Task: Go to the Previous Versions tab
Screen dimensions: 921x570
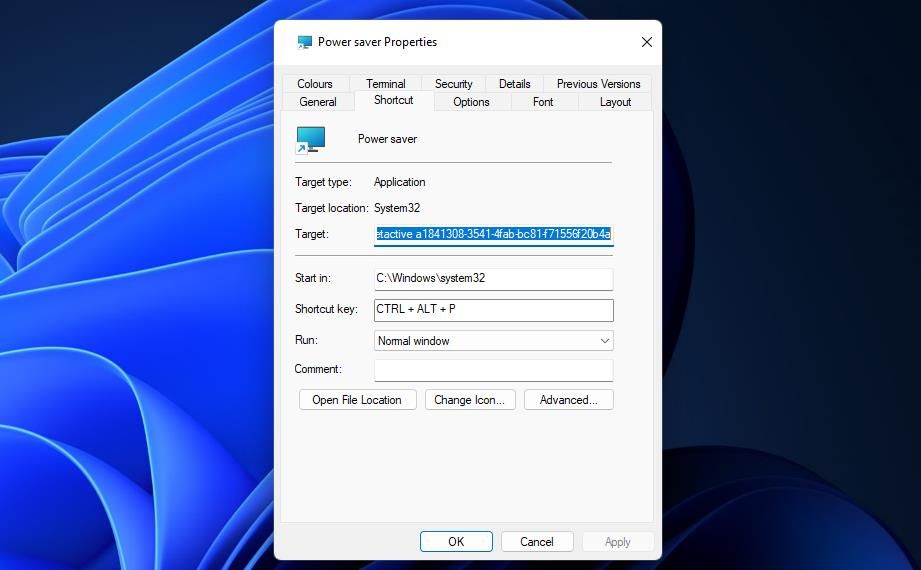Action: click(x=599, y=84)
